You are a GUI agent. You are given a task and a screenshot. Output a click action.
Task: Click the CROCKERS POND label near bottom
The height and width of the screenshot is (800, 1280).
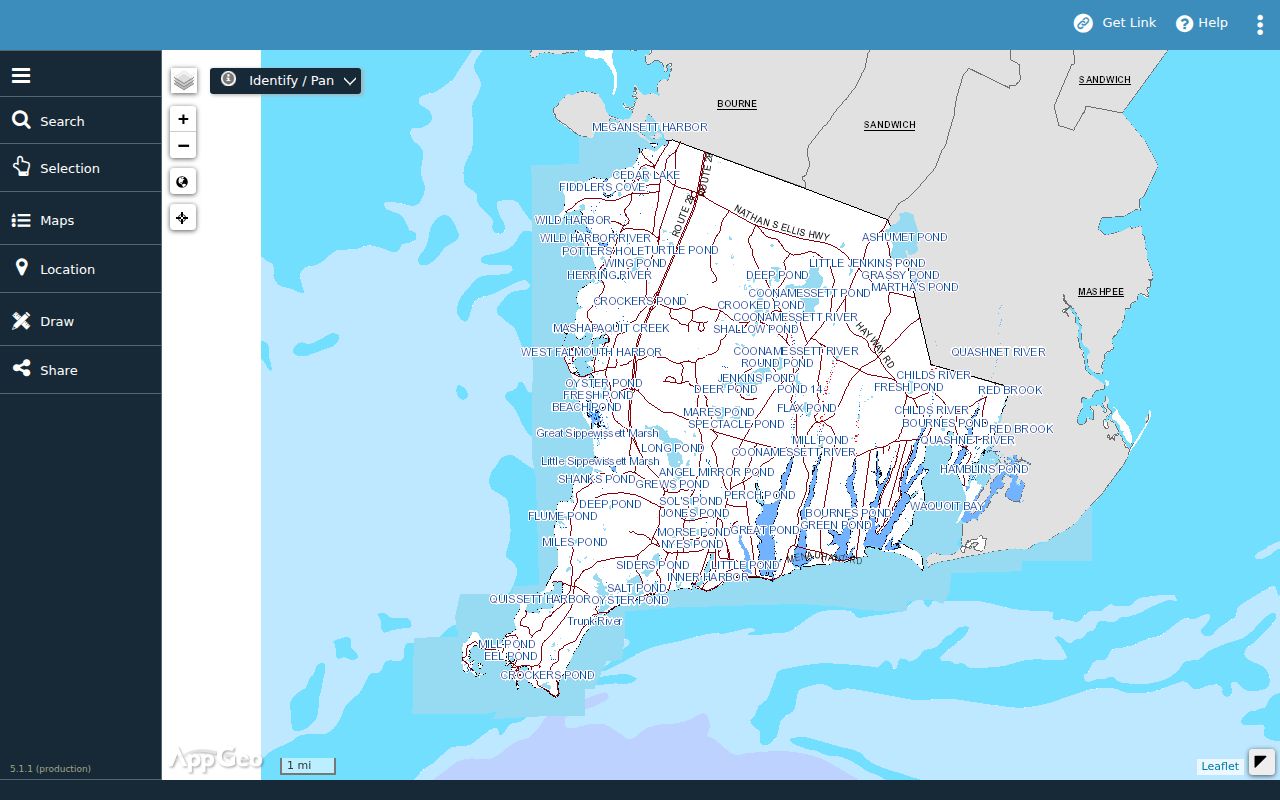548,675
